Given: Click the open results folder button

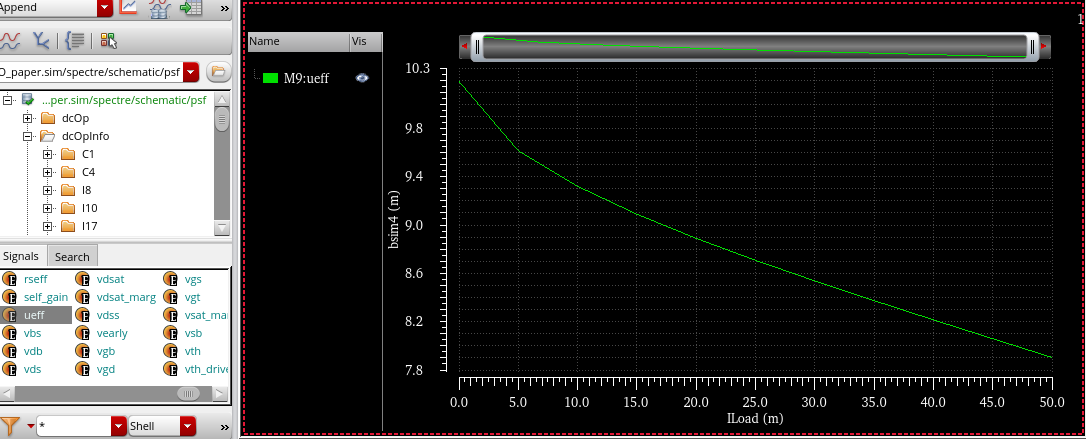Looking at the screenshot, I should (218, 71).
